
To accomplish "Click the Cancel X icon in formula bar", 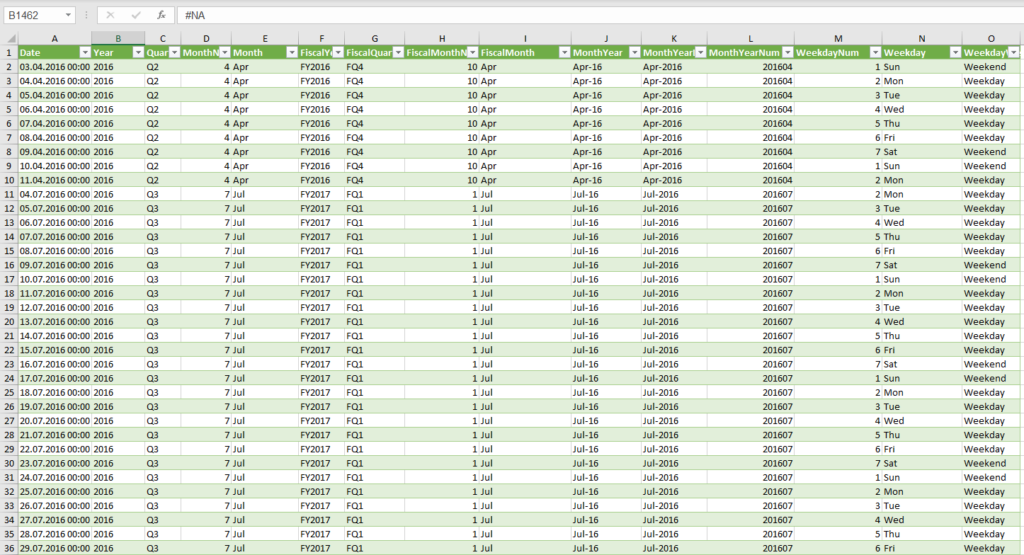I will 110,15.
